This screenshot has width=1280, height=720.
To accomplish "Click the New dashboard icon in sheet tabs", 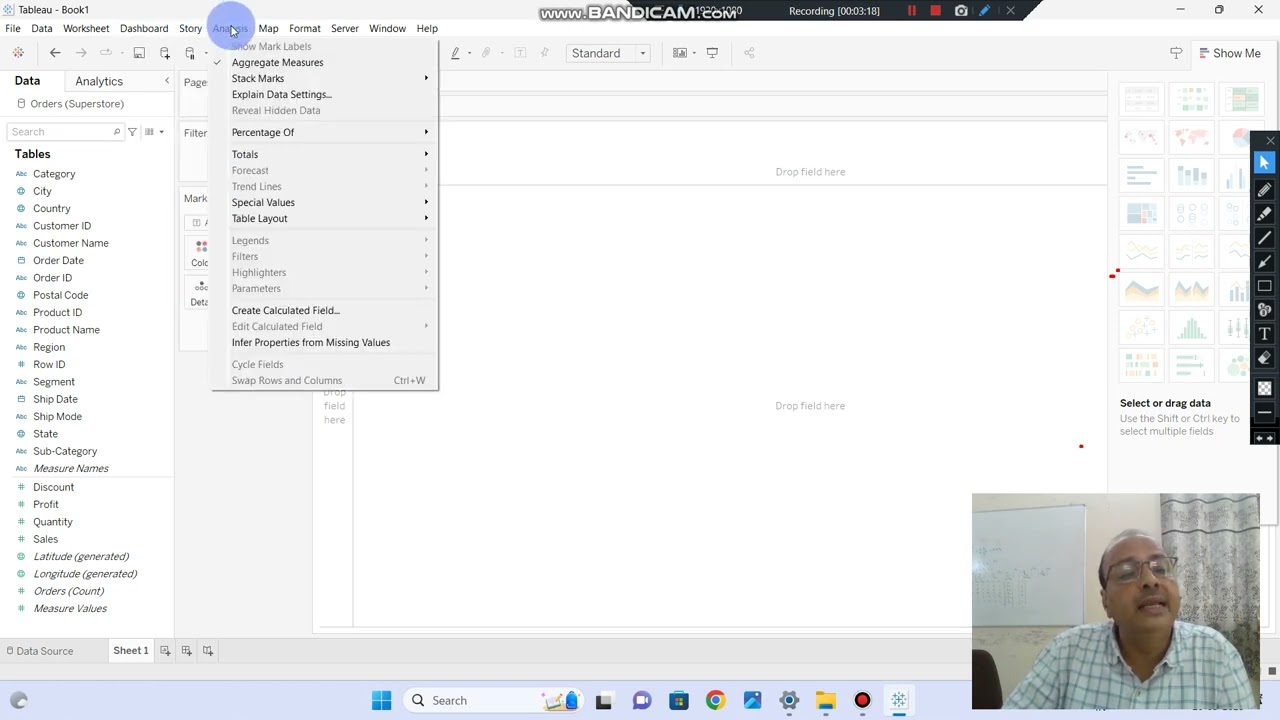I will click(186, 651).
